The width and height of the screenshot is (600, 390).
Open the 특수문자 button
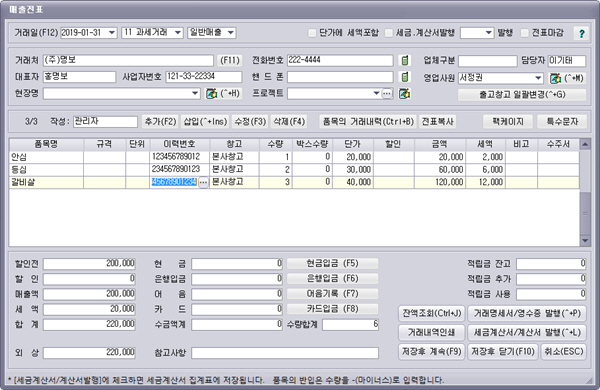point(562,122)
